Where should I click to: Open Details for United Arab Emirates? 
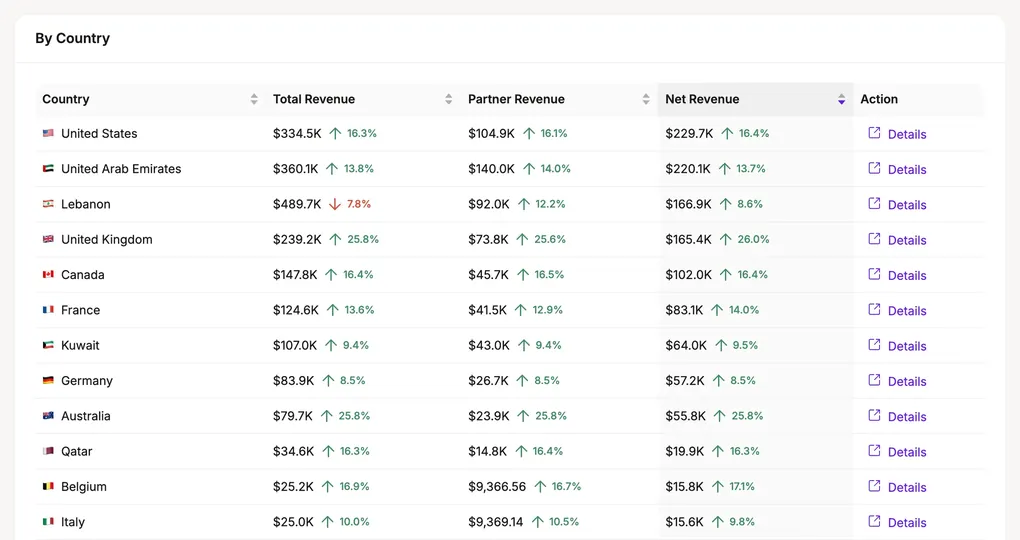tap(907, 169)
